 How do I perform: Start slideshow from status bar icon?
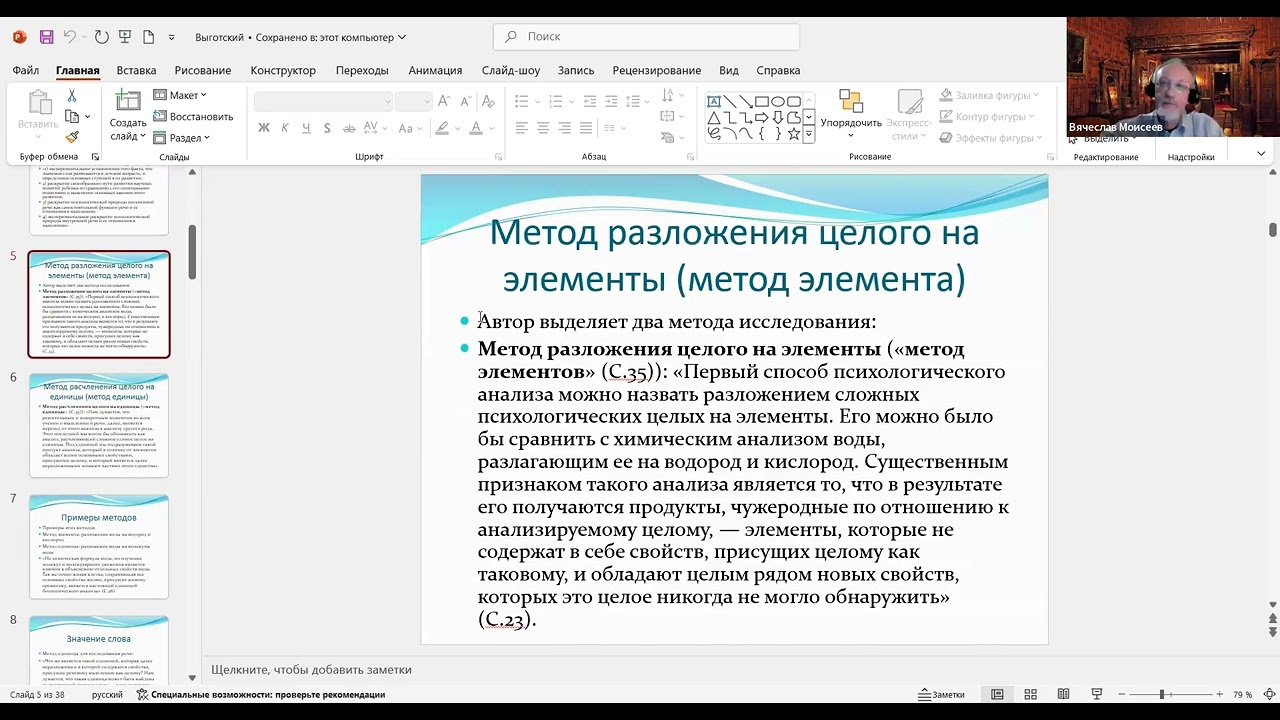click(1096, 694)
